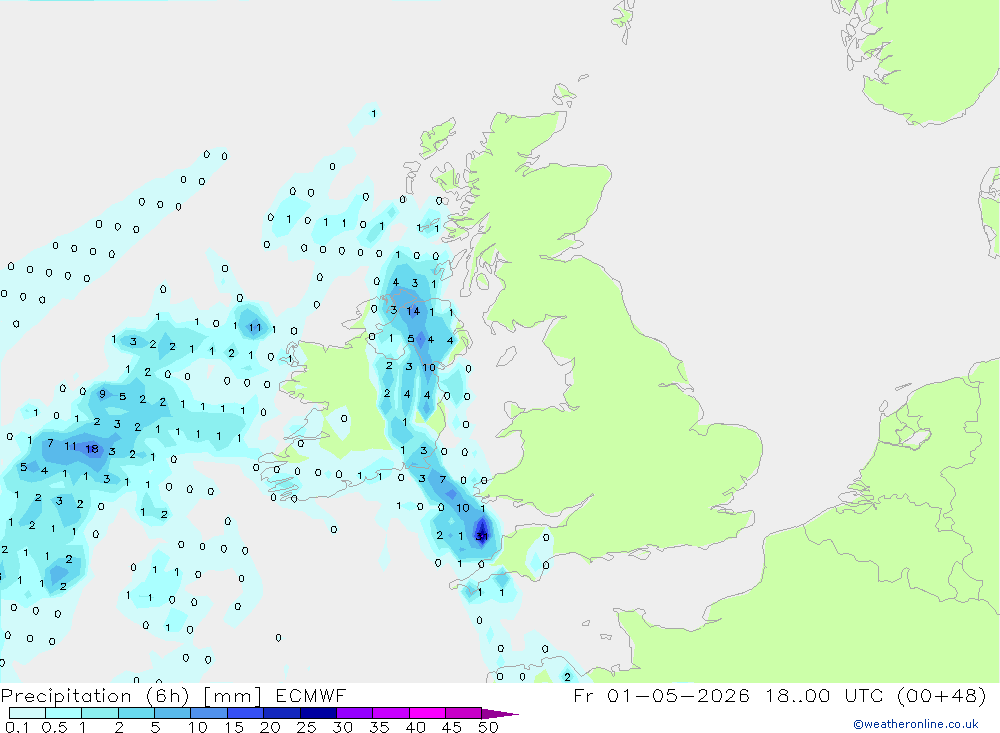Click the legend label '20'

coord(270,727)
